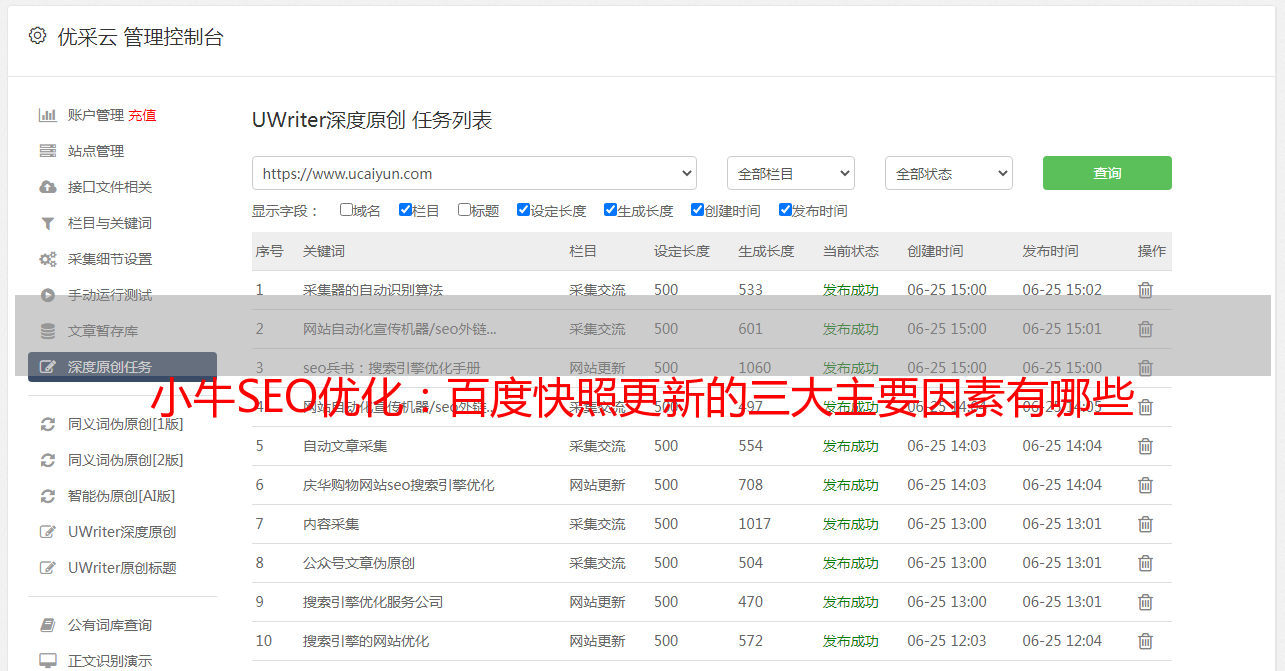This screenshot has width=1285, height=671.
Task: Delete task 庆华购物网站seo搜索引擎优化 with trash icon
Action: [1146, 485]
